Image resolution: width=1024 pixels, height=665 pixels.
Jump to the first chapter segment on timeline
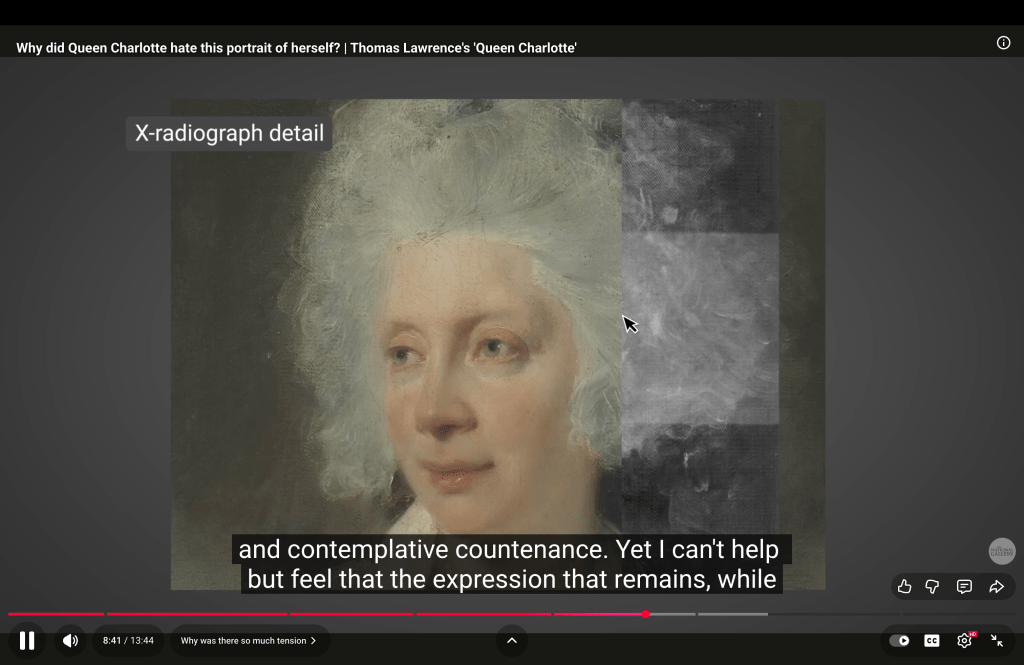point(55,614)
